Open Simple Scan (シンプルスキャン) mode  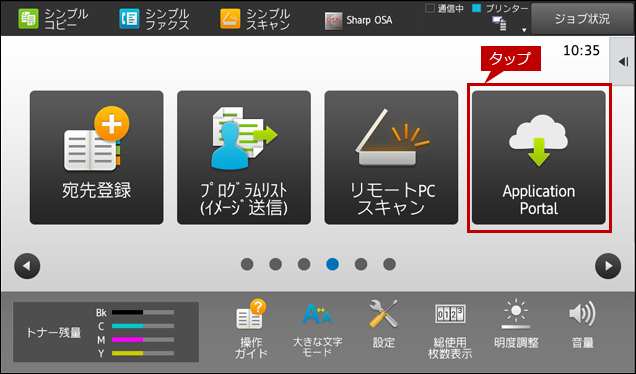[256, 19]
